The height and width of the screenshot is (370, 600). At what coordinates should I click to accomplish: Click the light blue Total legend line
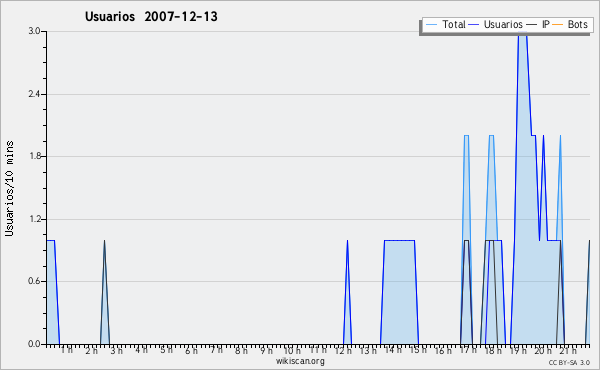click(431, 25)
